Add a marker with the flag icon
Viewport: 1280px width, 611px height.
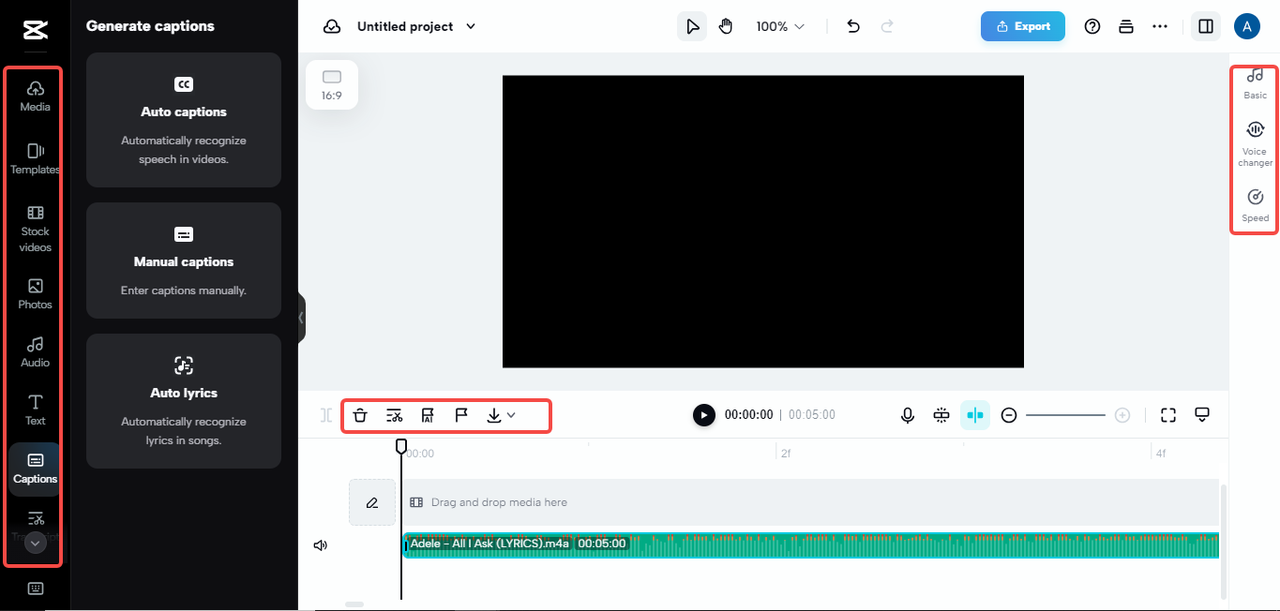pos(461,415)
